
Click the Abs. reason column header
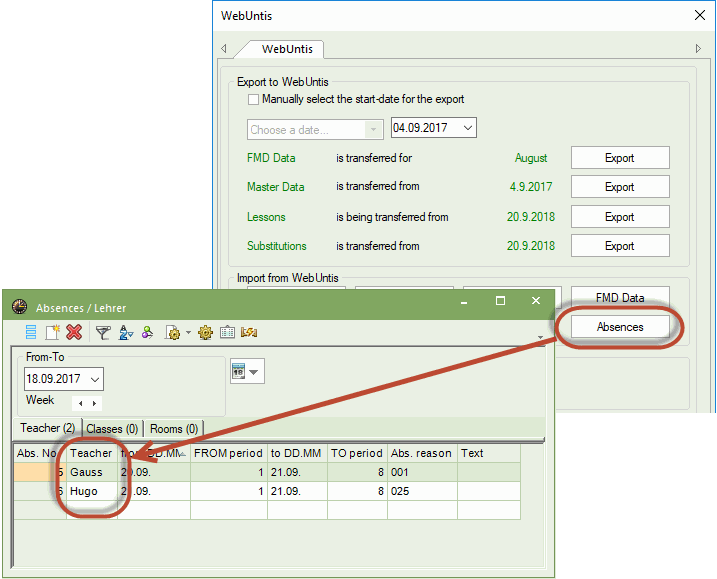click(422, 453)
